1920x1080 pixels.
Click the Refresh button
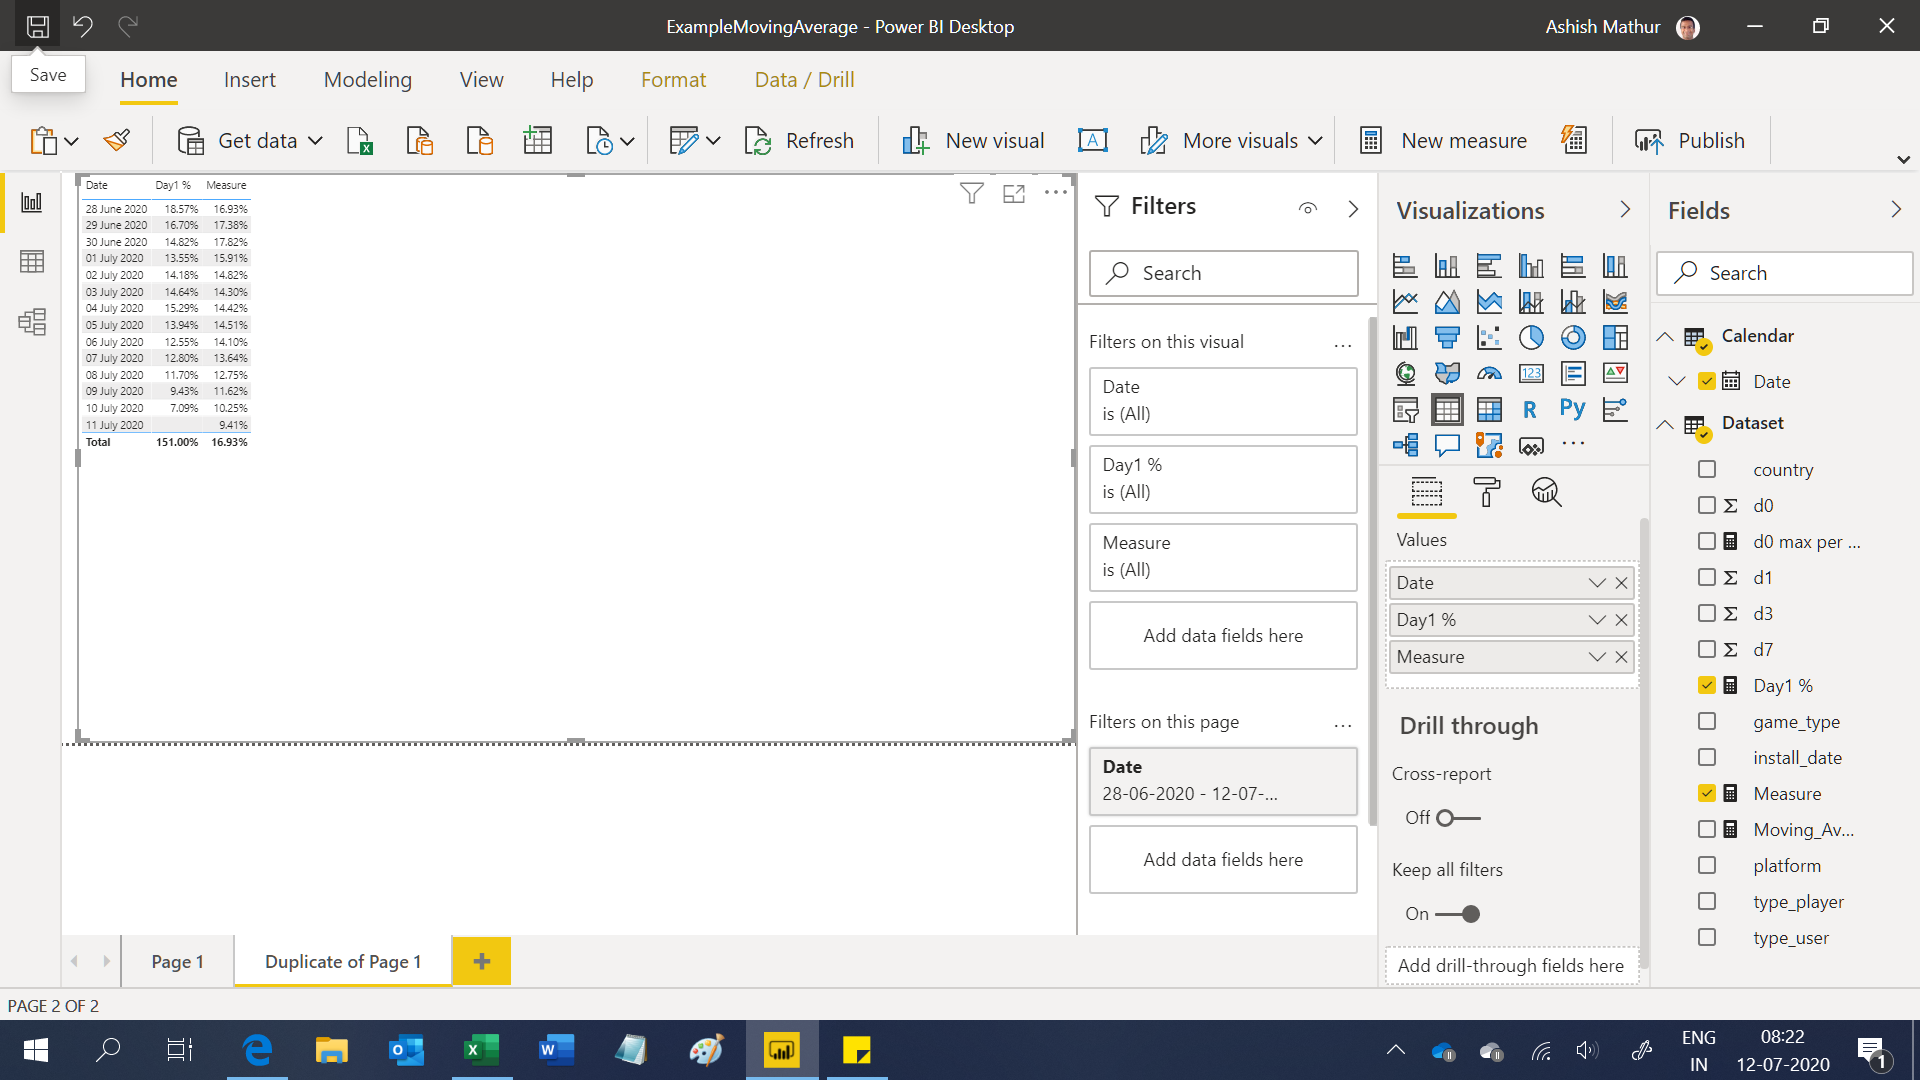pos(799,141)
